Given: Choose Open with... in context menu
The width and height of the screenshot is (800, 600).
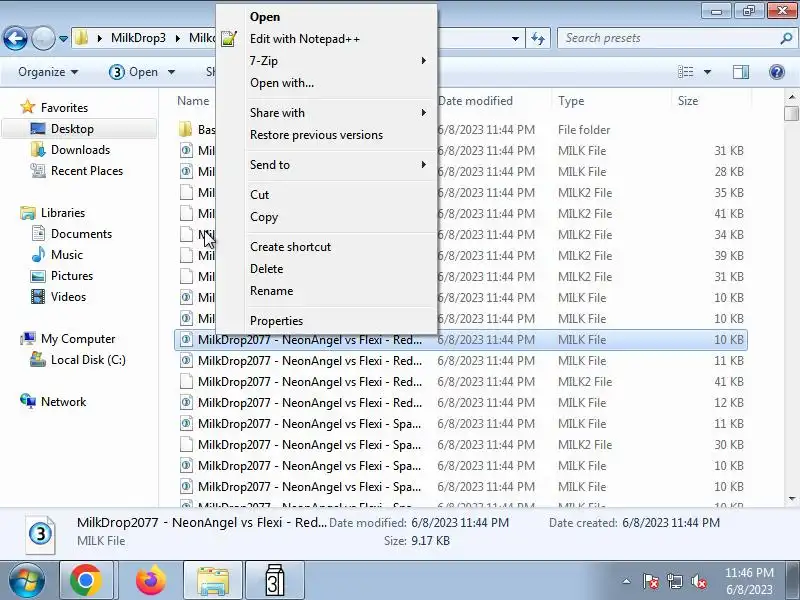Looking at the screenshot, I should pyautogui.click(x=327, y=83).
